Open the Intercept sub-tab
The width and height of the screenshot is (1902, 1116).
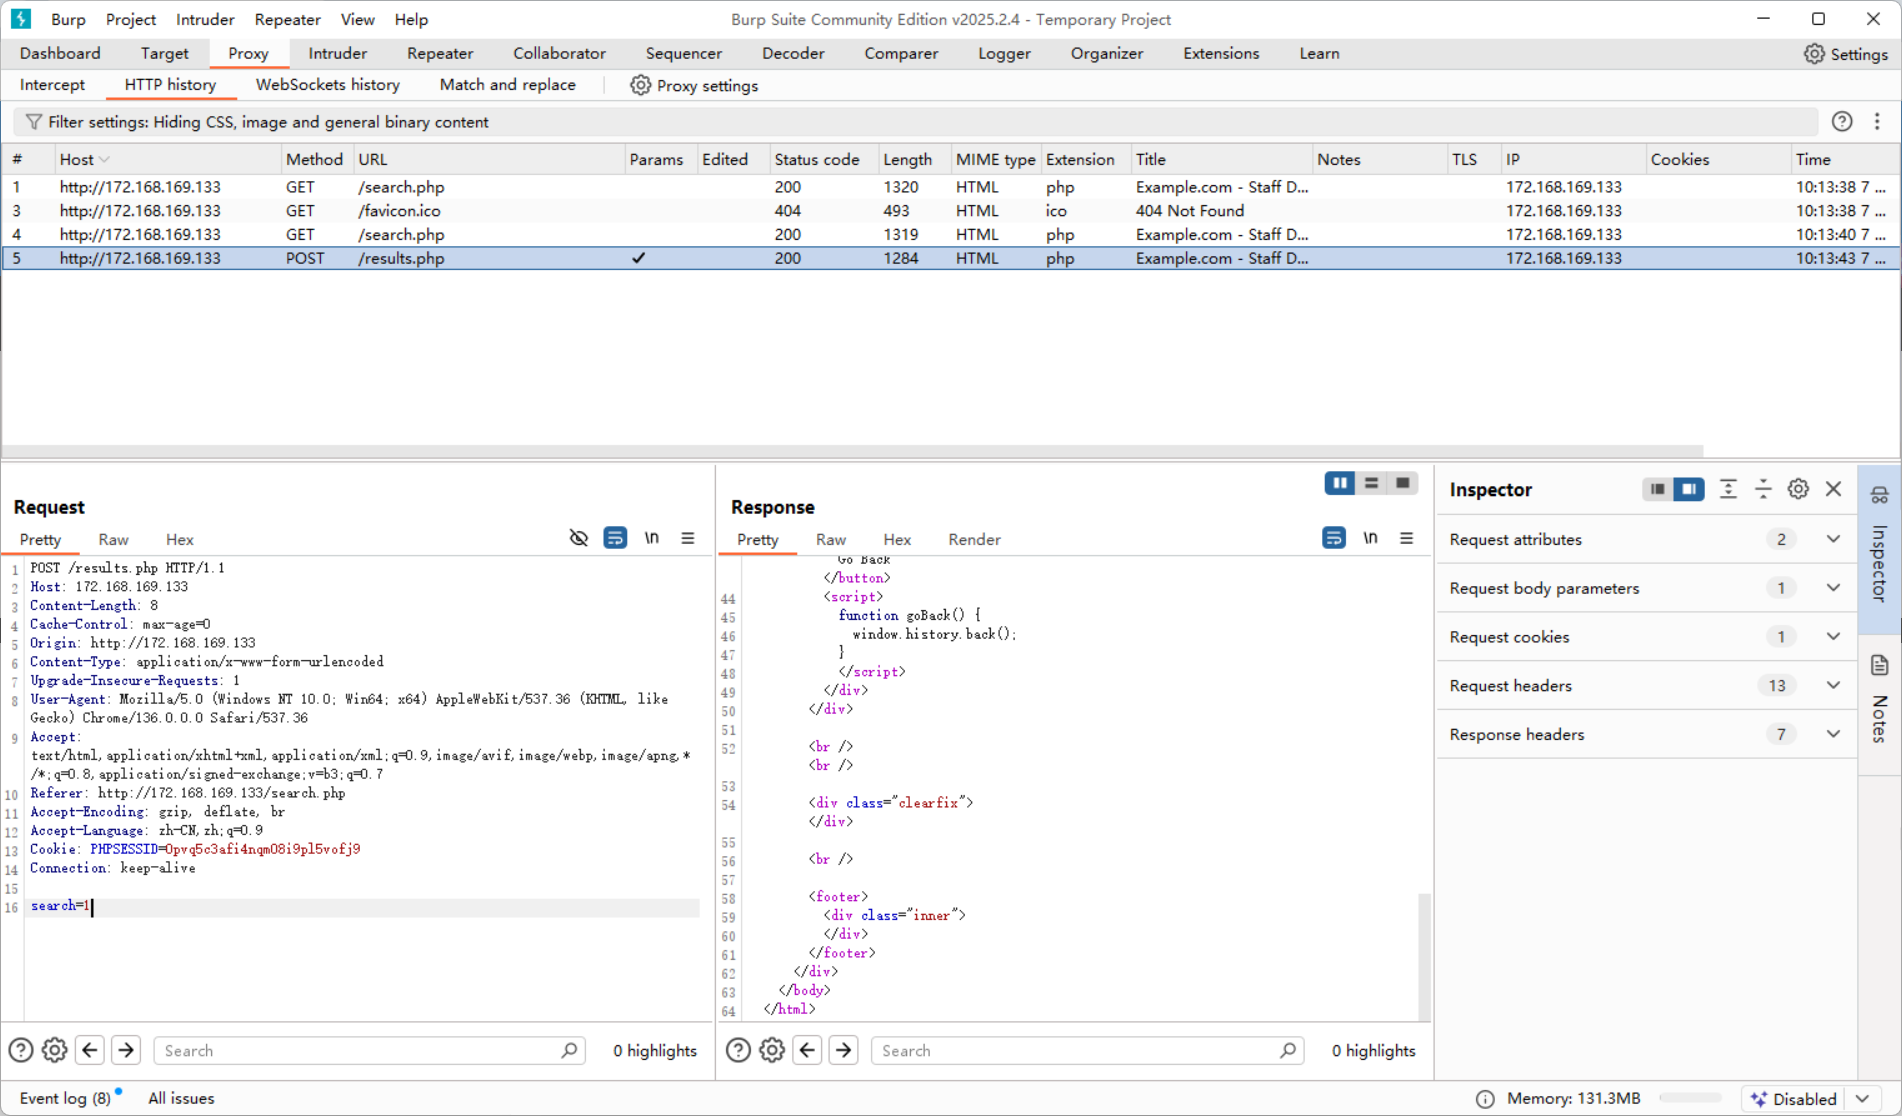pyautogui.click(x=53, y=85)
